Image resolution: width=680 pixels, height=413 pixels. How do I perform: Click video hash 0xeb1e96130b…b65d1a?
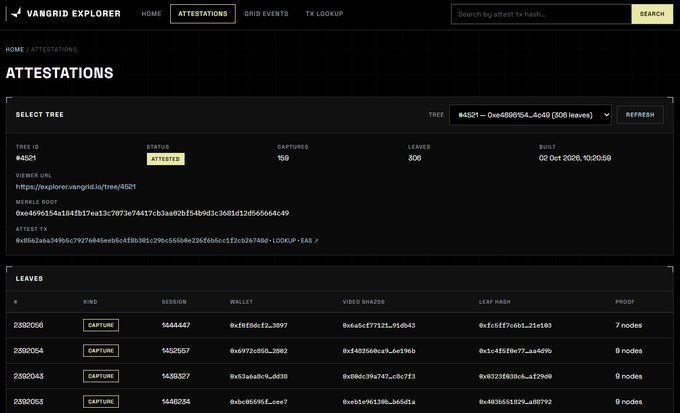379,402
